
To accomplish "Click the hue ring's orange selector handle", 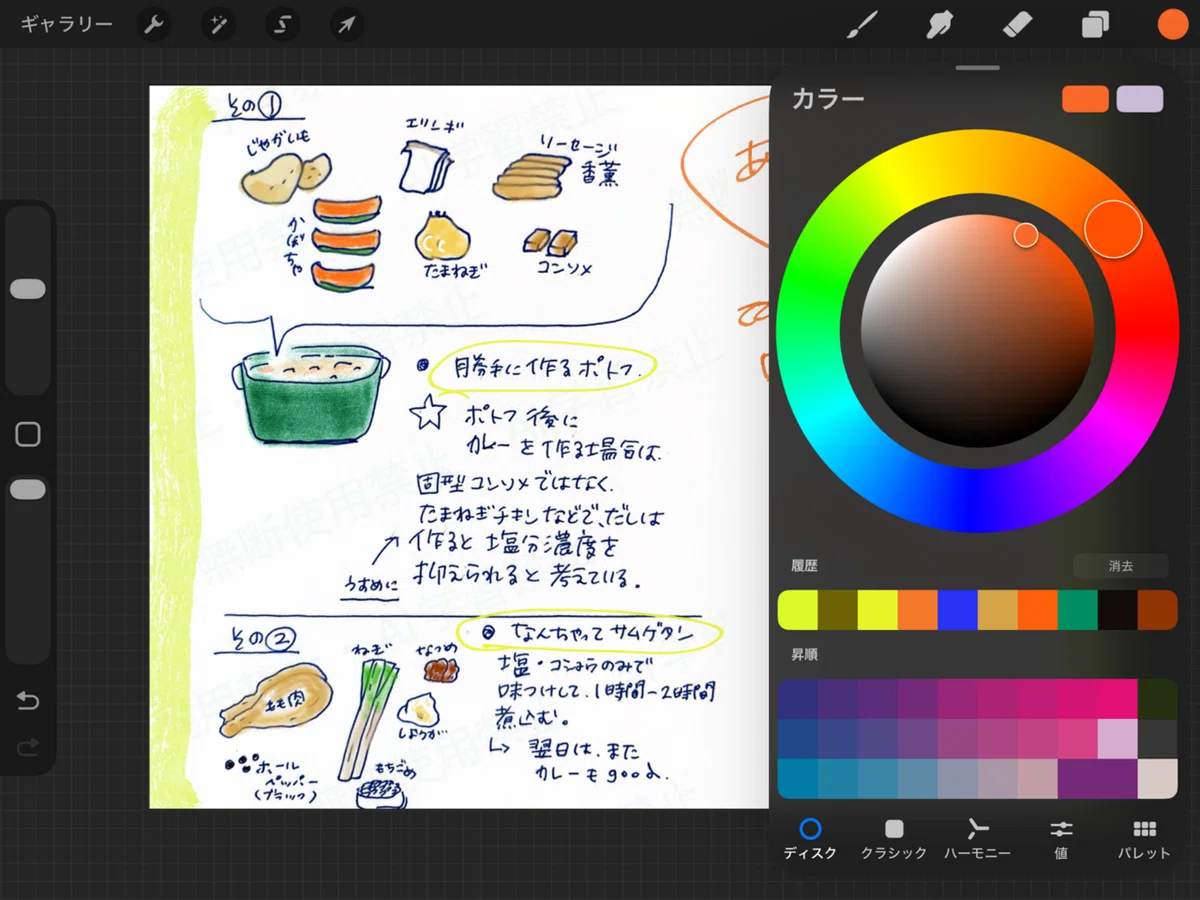I will (1113, 229).
